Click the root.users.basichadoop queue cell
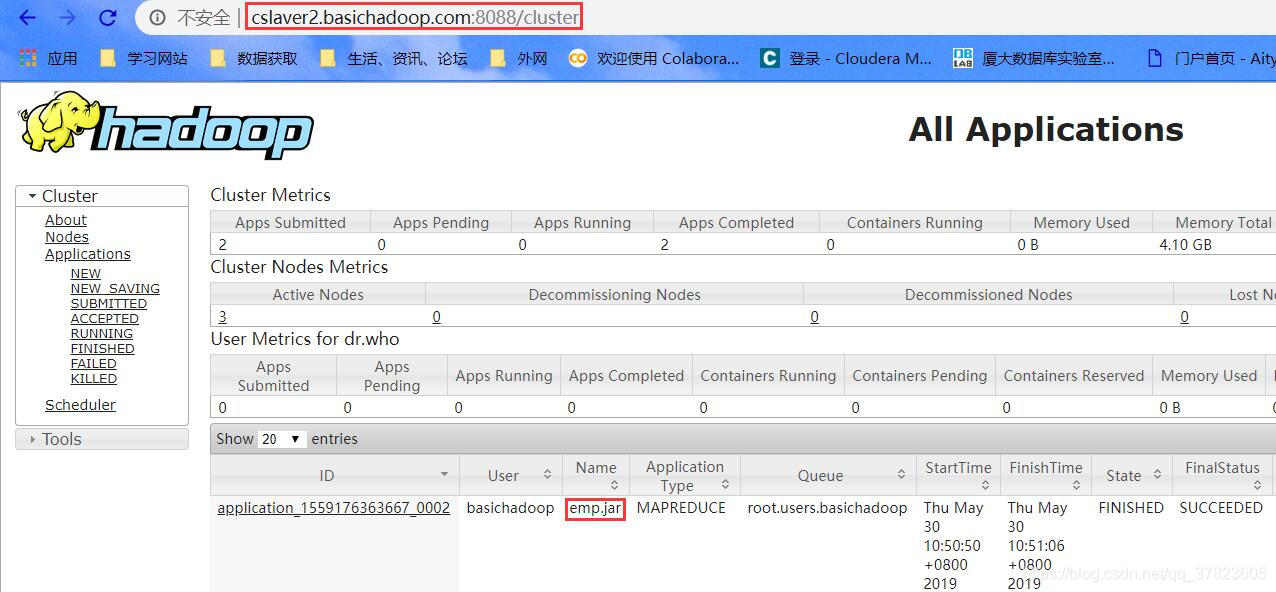 point(827,508)
